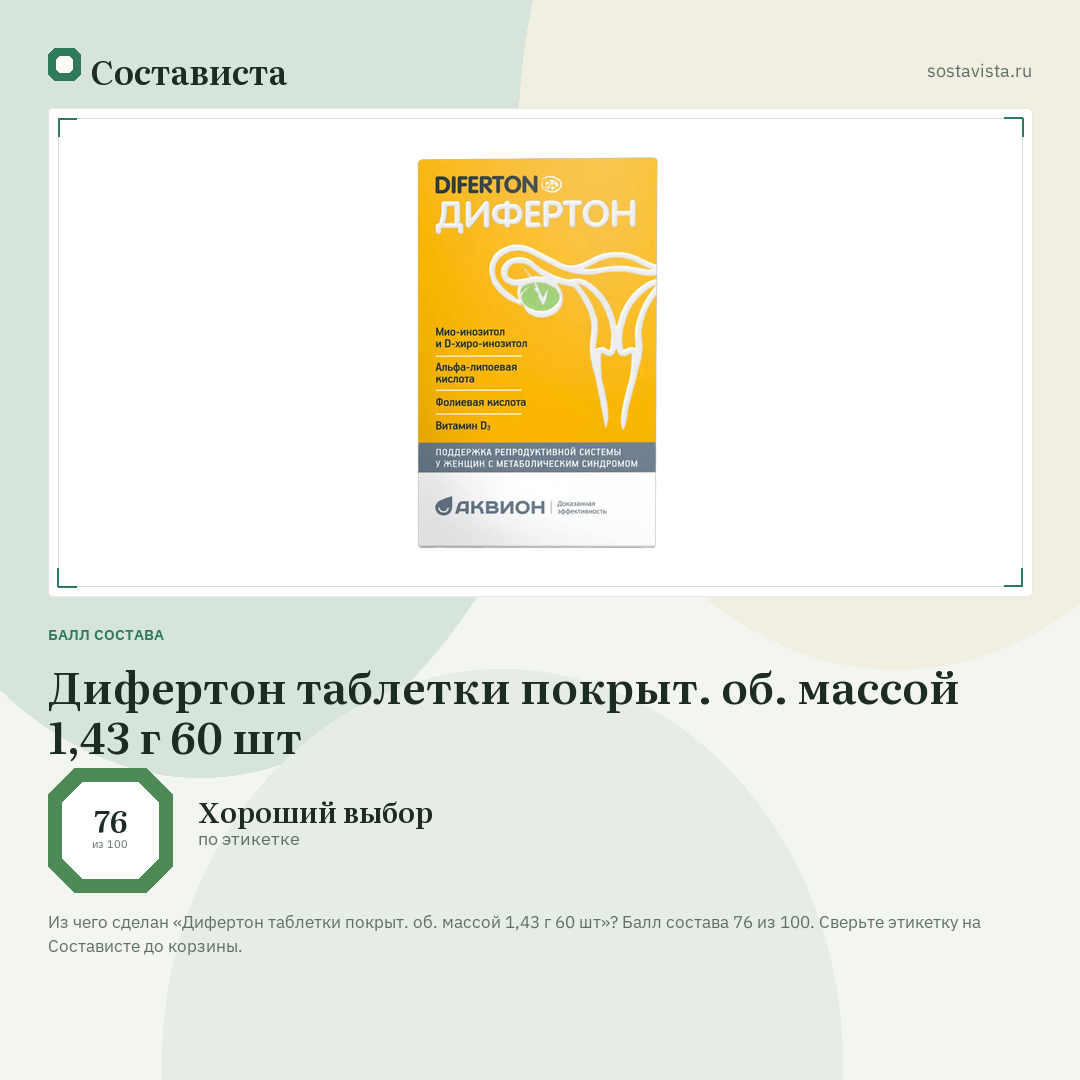Click the Фолиевая кислота line on the box
Screen dimensions: 1080x1080
tap(480, 402)
